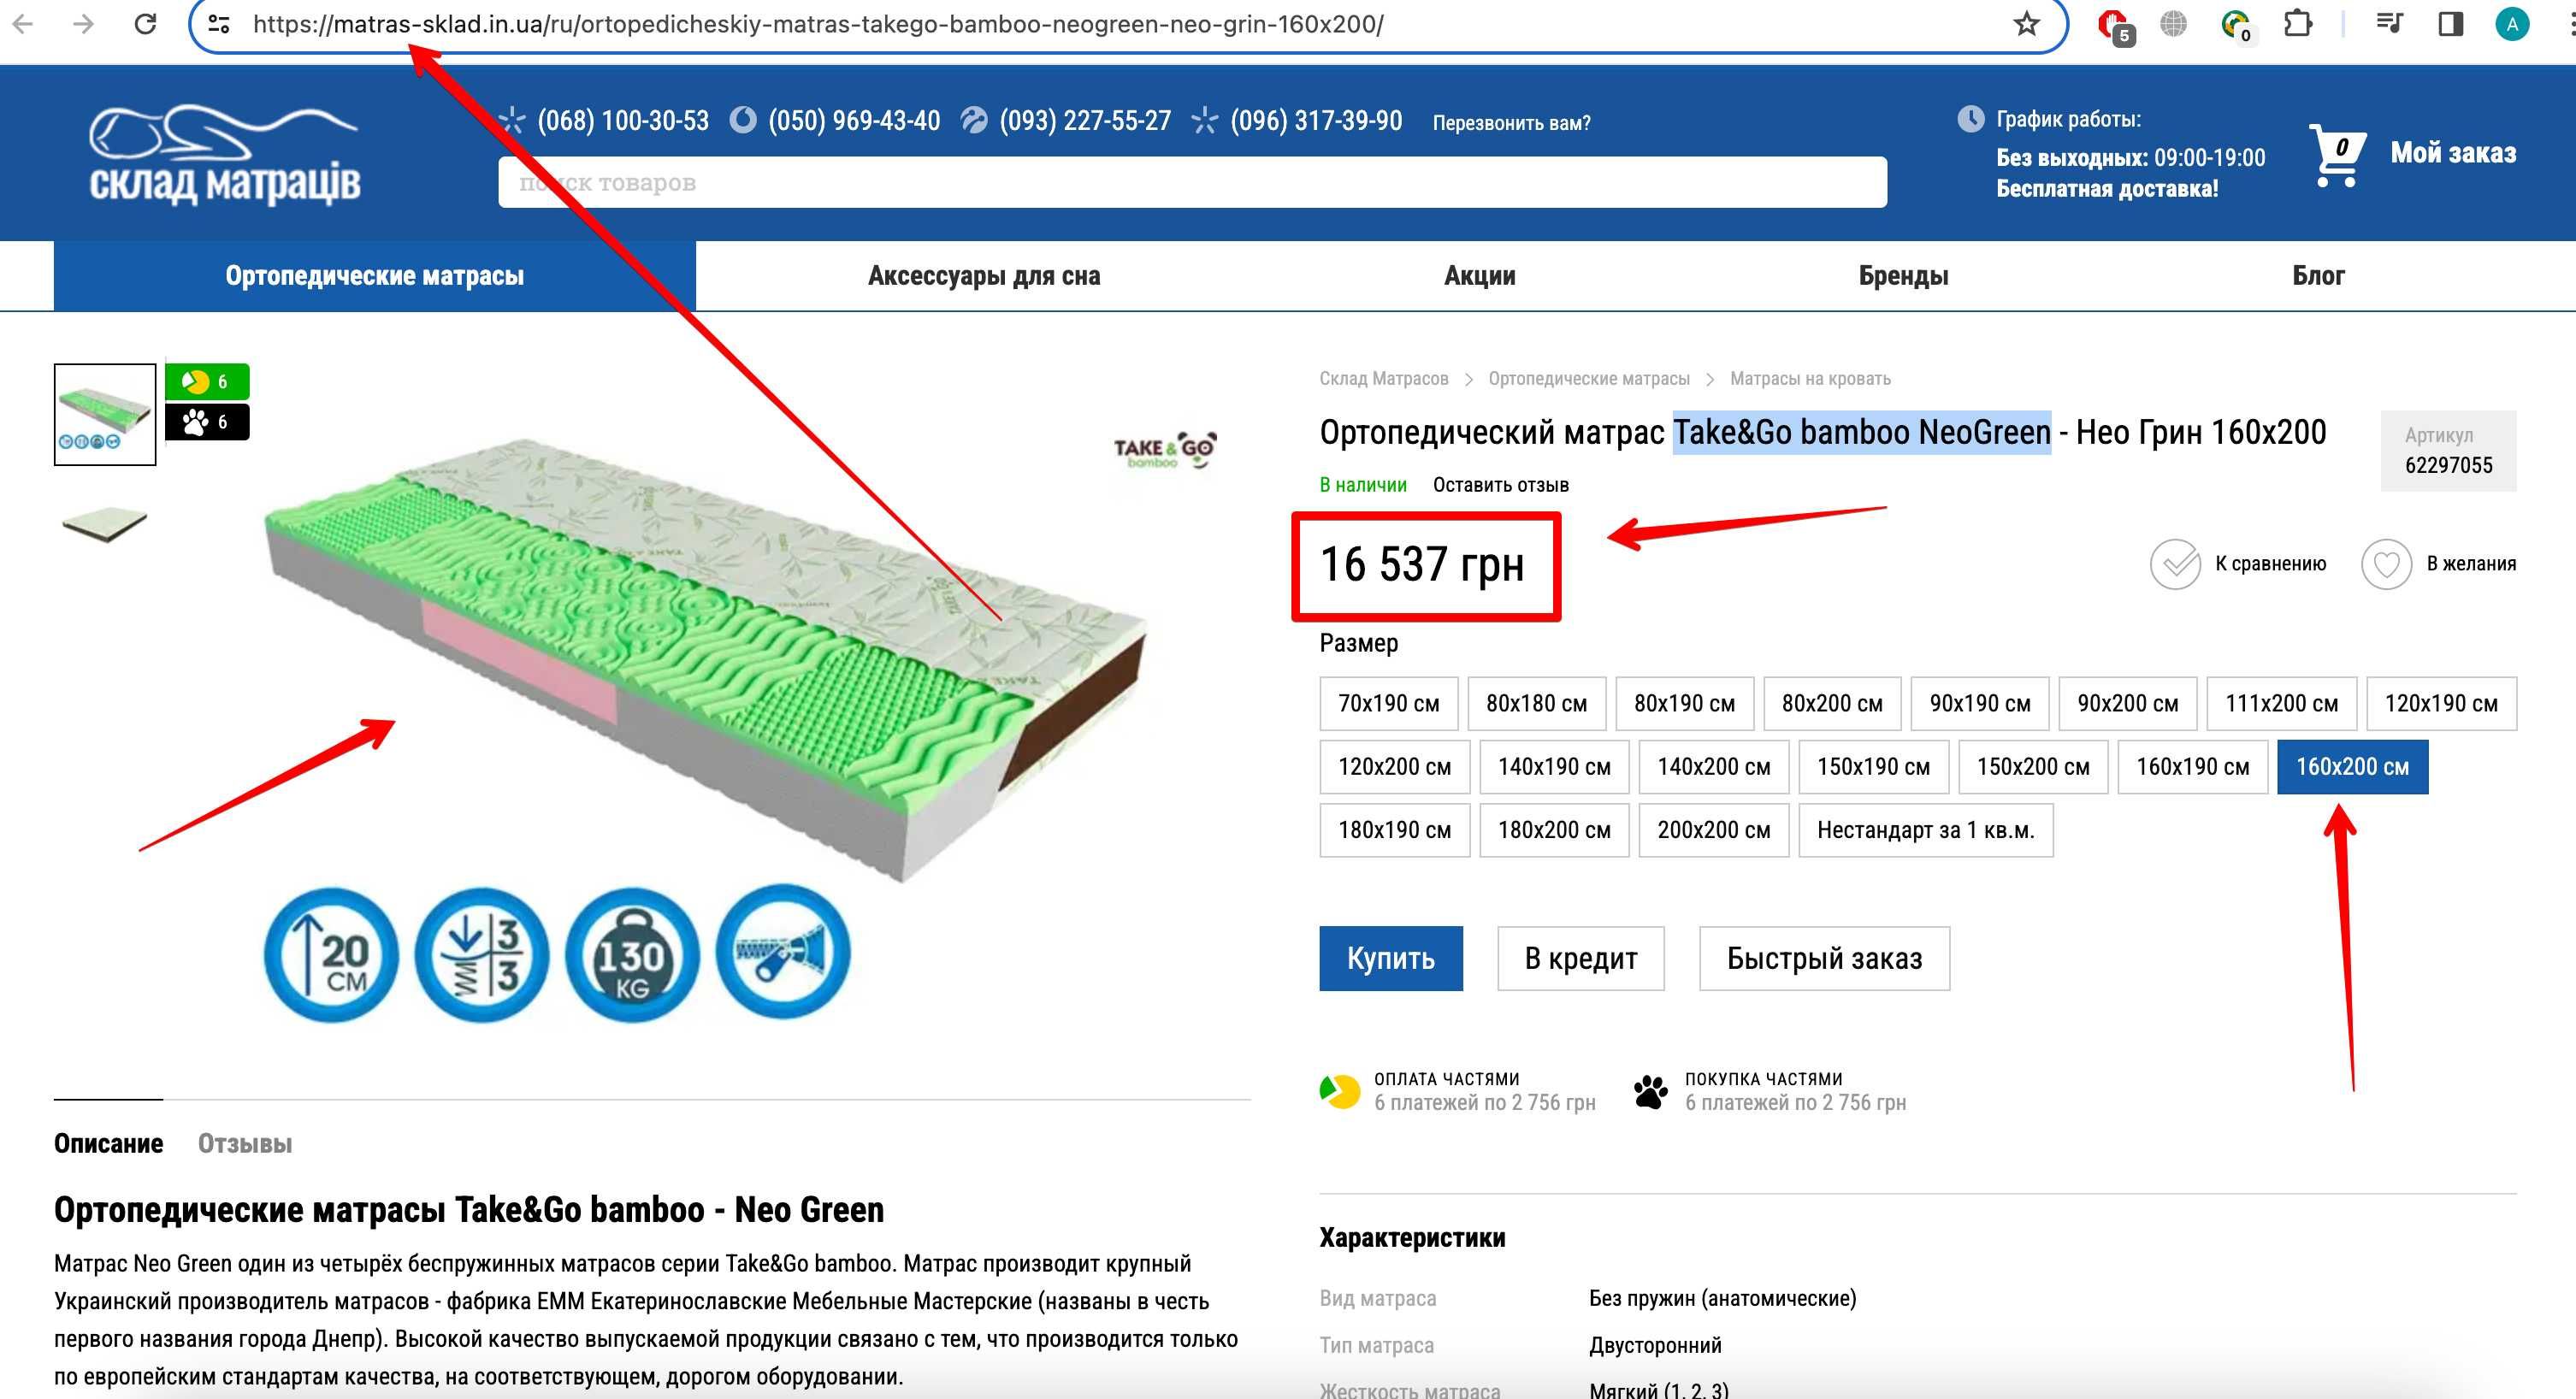Open the shopping cart icon
This screenshot has width=2576, height=1399.
2337,155
